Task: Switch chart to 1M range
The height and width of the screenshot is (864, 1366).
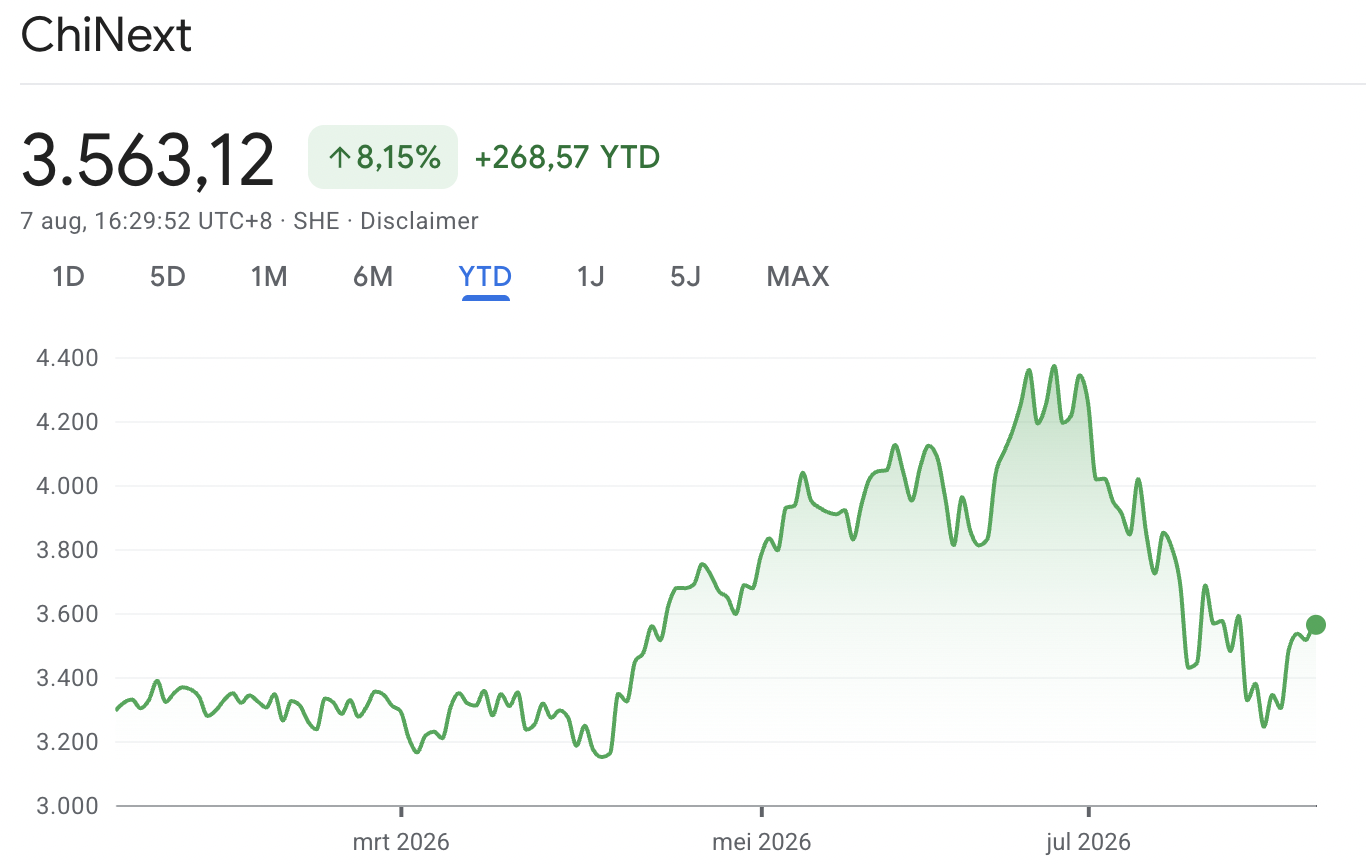Action: pyautogui.click(x=269, y=276)
